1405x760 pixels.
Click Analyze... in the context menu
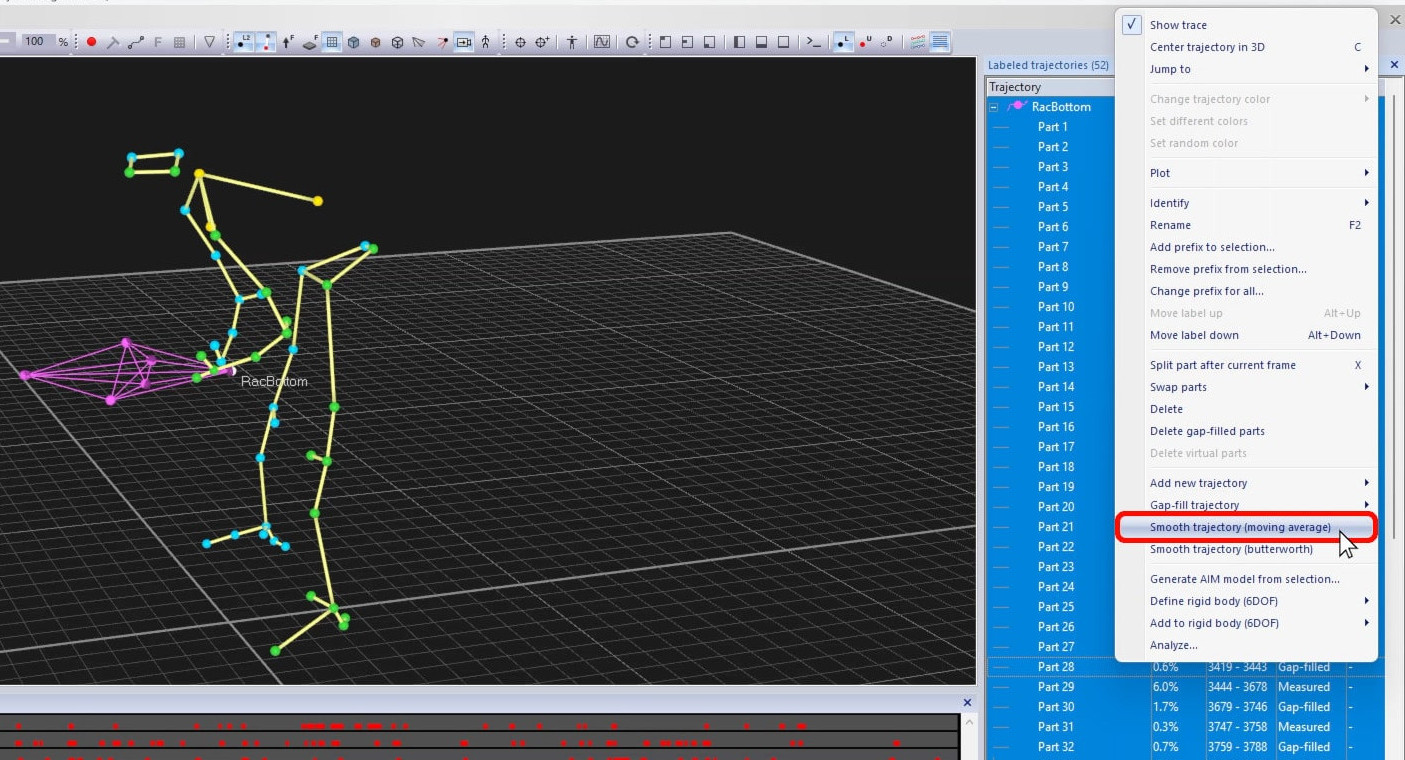click(1173, 645)
